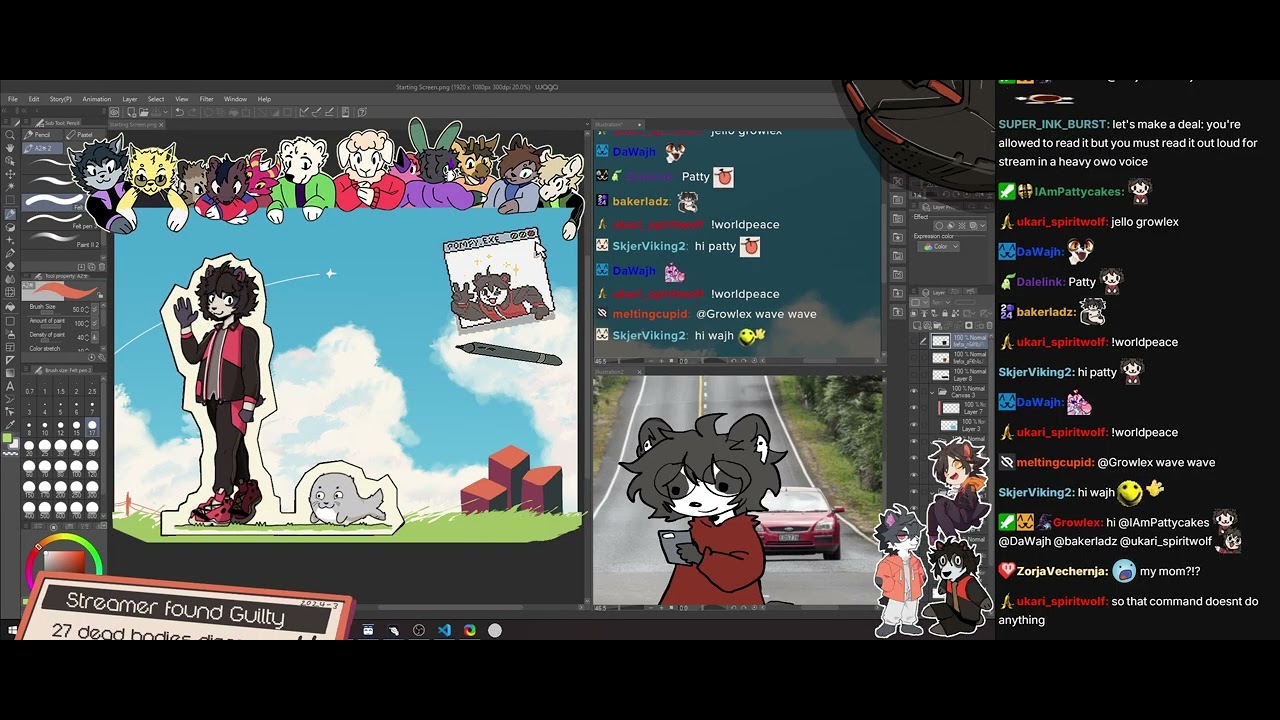
Task: Select the Zoom magnifier tool
Action: point(10,134)
